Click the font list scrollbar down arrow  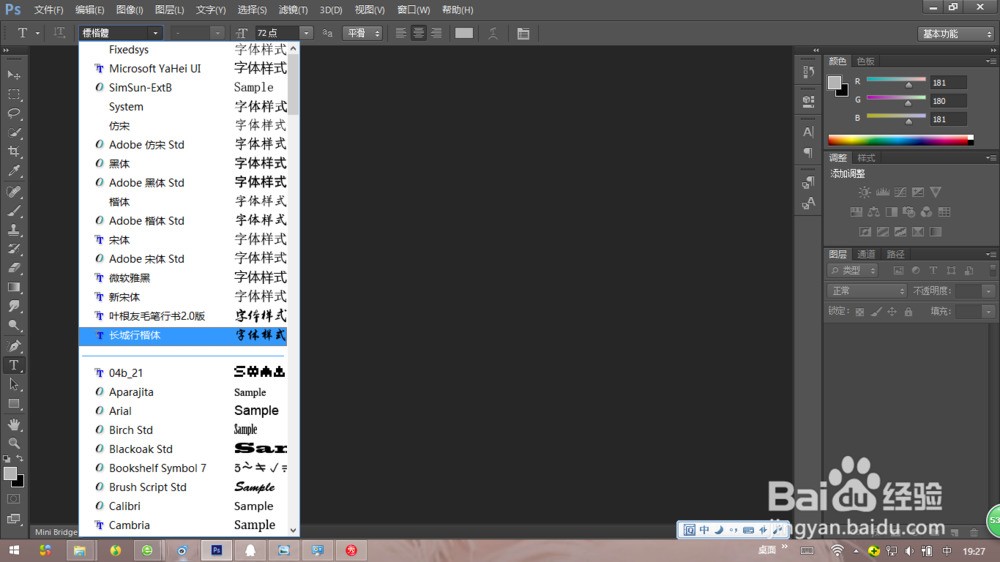point(293,530)
